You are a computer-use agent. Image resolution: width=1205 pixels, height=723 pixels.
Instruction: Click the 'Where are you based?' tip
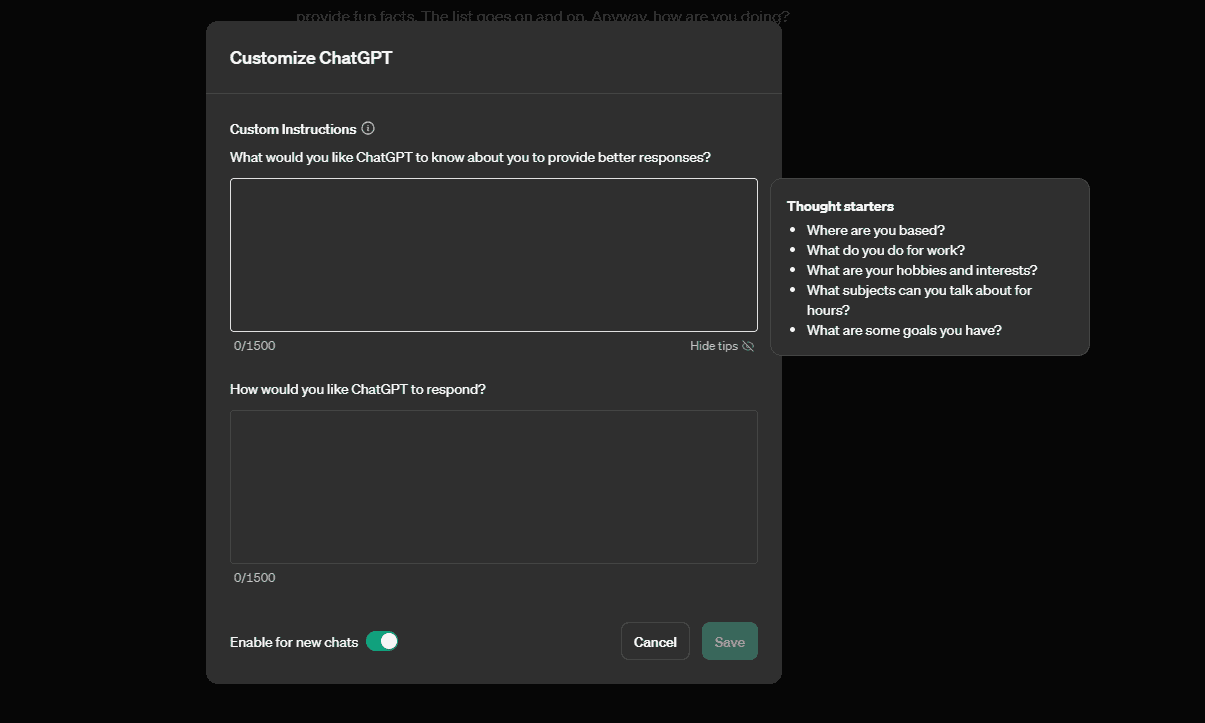coord(876,230)
